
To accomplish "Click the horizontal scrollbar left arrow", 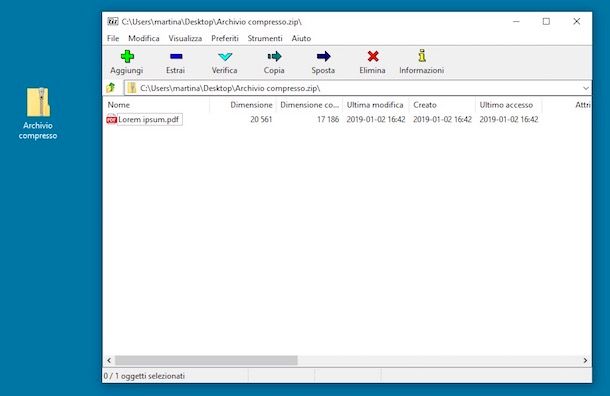I will [x=109, y=360].
